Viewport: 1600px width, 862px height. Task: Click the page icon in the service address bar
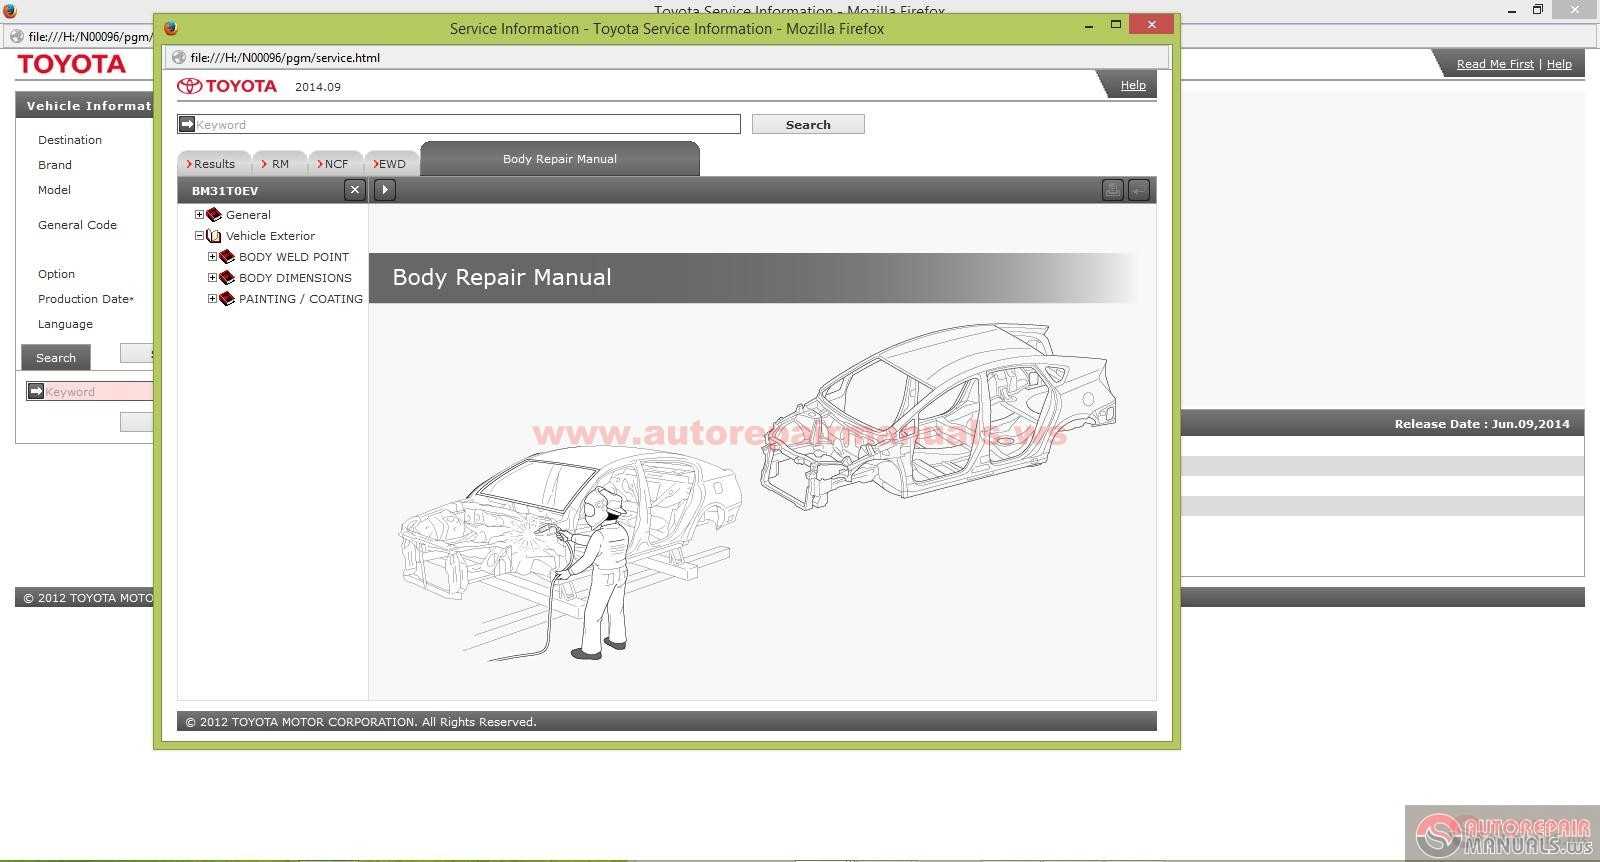pyautogui.click(x=179, y=58)
